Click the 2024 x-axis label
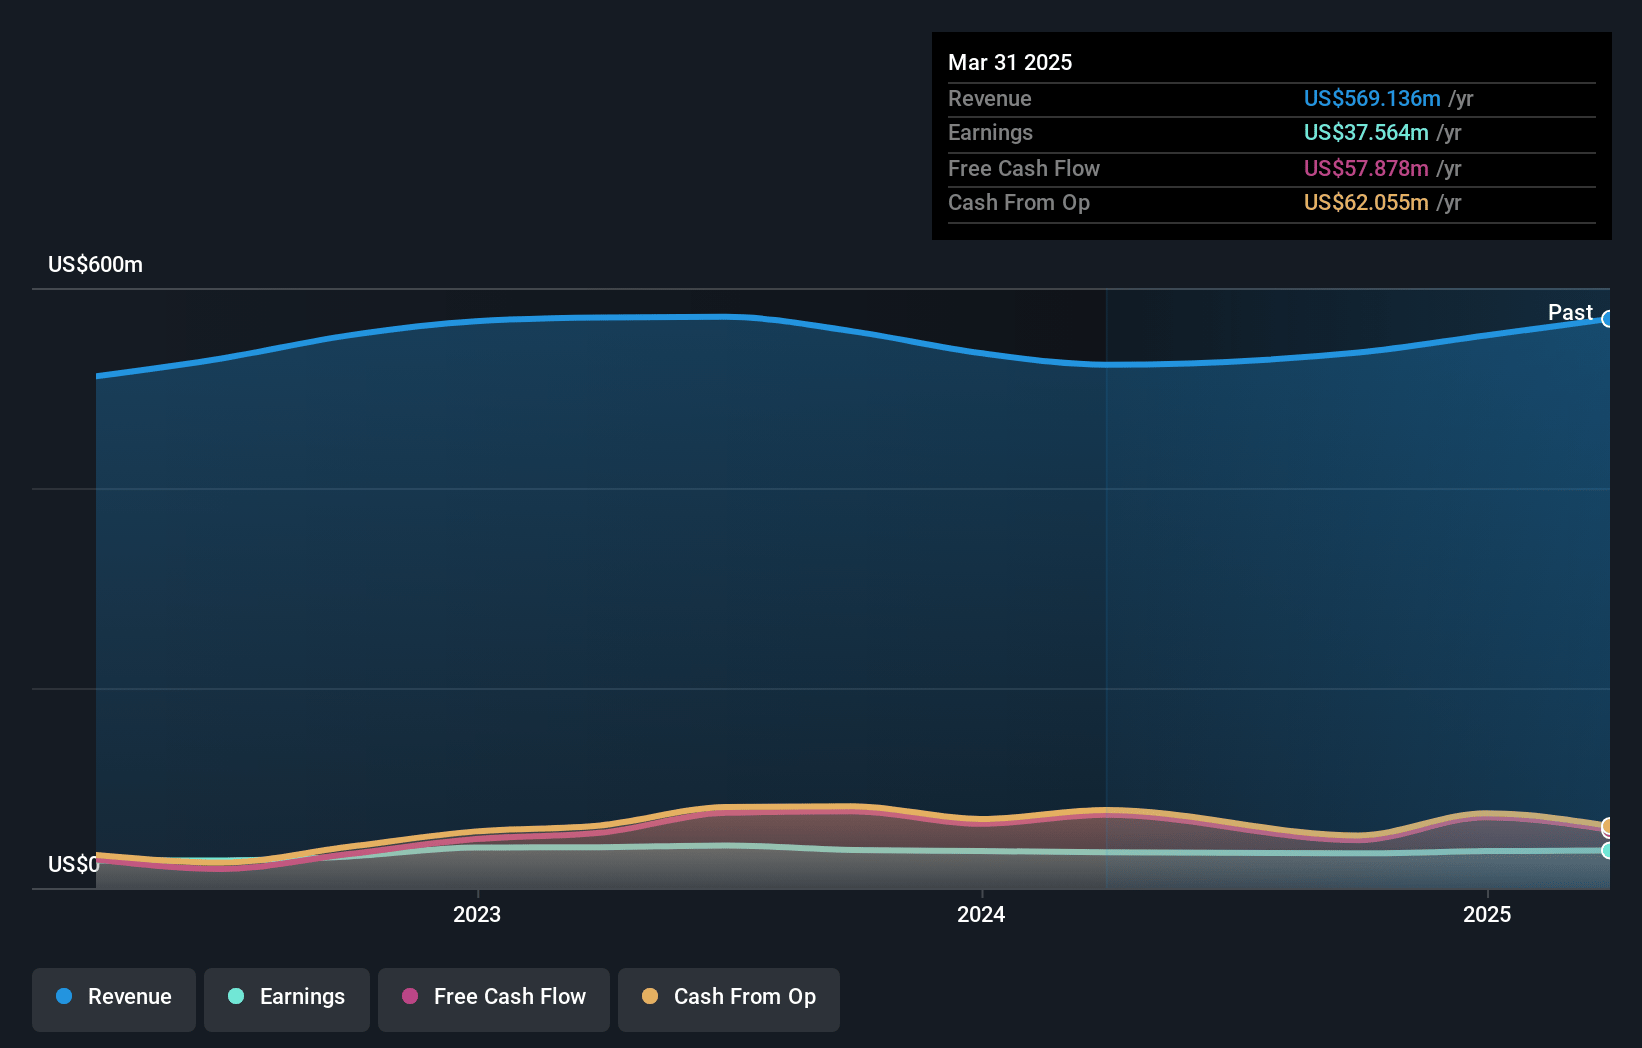 point(981,914)
